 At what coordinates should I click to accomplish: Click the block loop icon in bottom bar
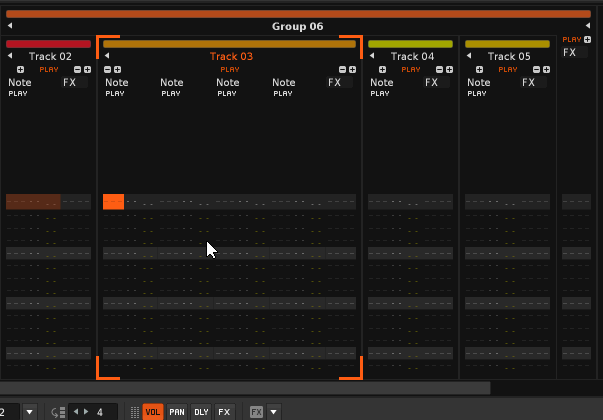point(58,412)
